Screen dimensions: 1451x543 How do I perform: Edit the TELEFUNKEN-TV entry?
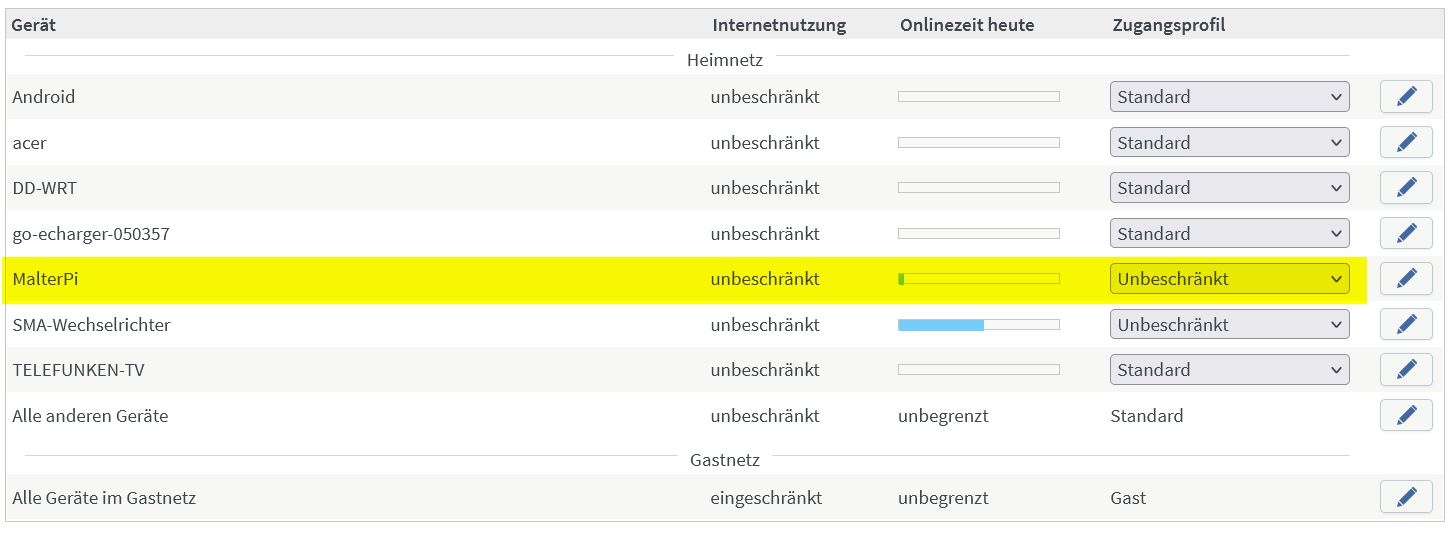1406,369
